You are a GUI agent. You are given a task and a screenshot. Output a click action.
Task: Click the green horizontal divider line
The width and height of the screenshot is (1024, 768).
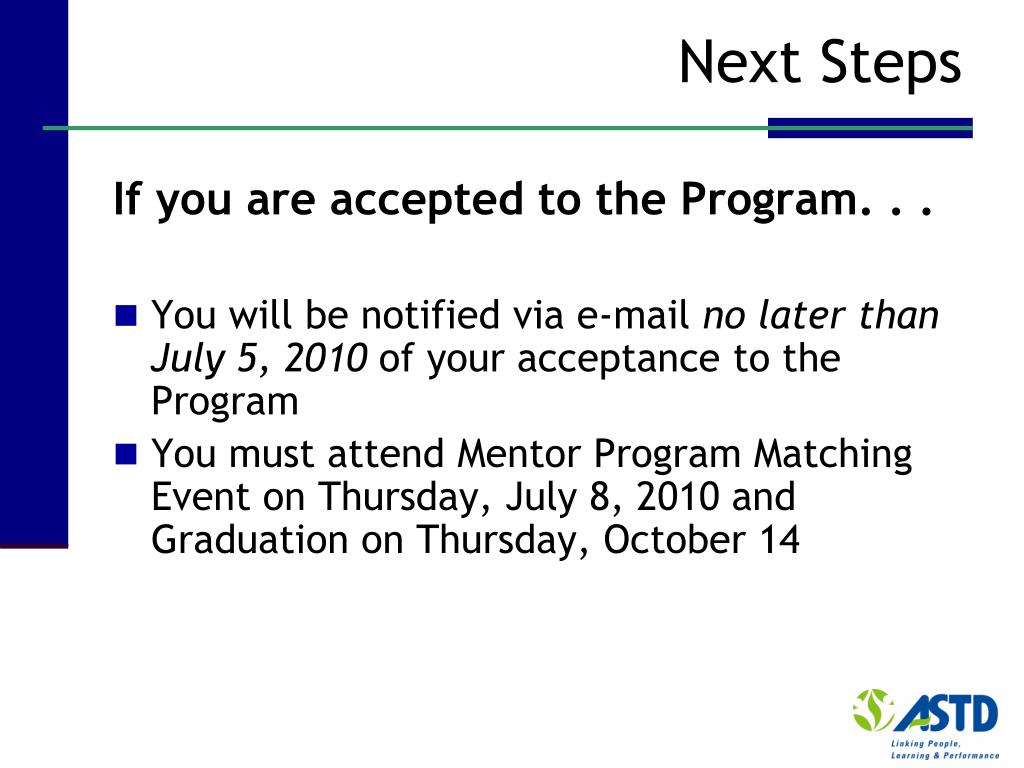click(405, 128)
